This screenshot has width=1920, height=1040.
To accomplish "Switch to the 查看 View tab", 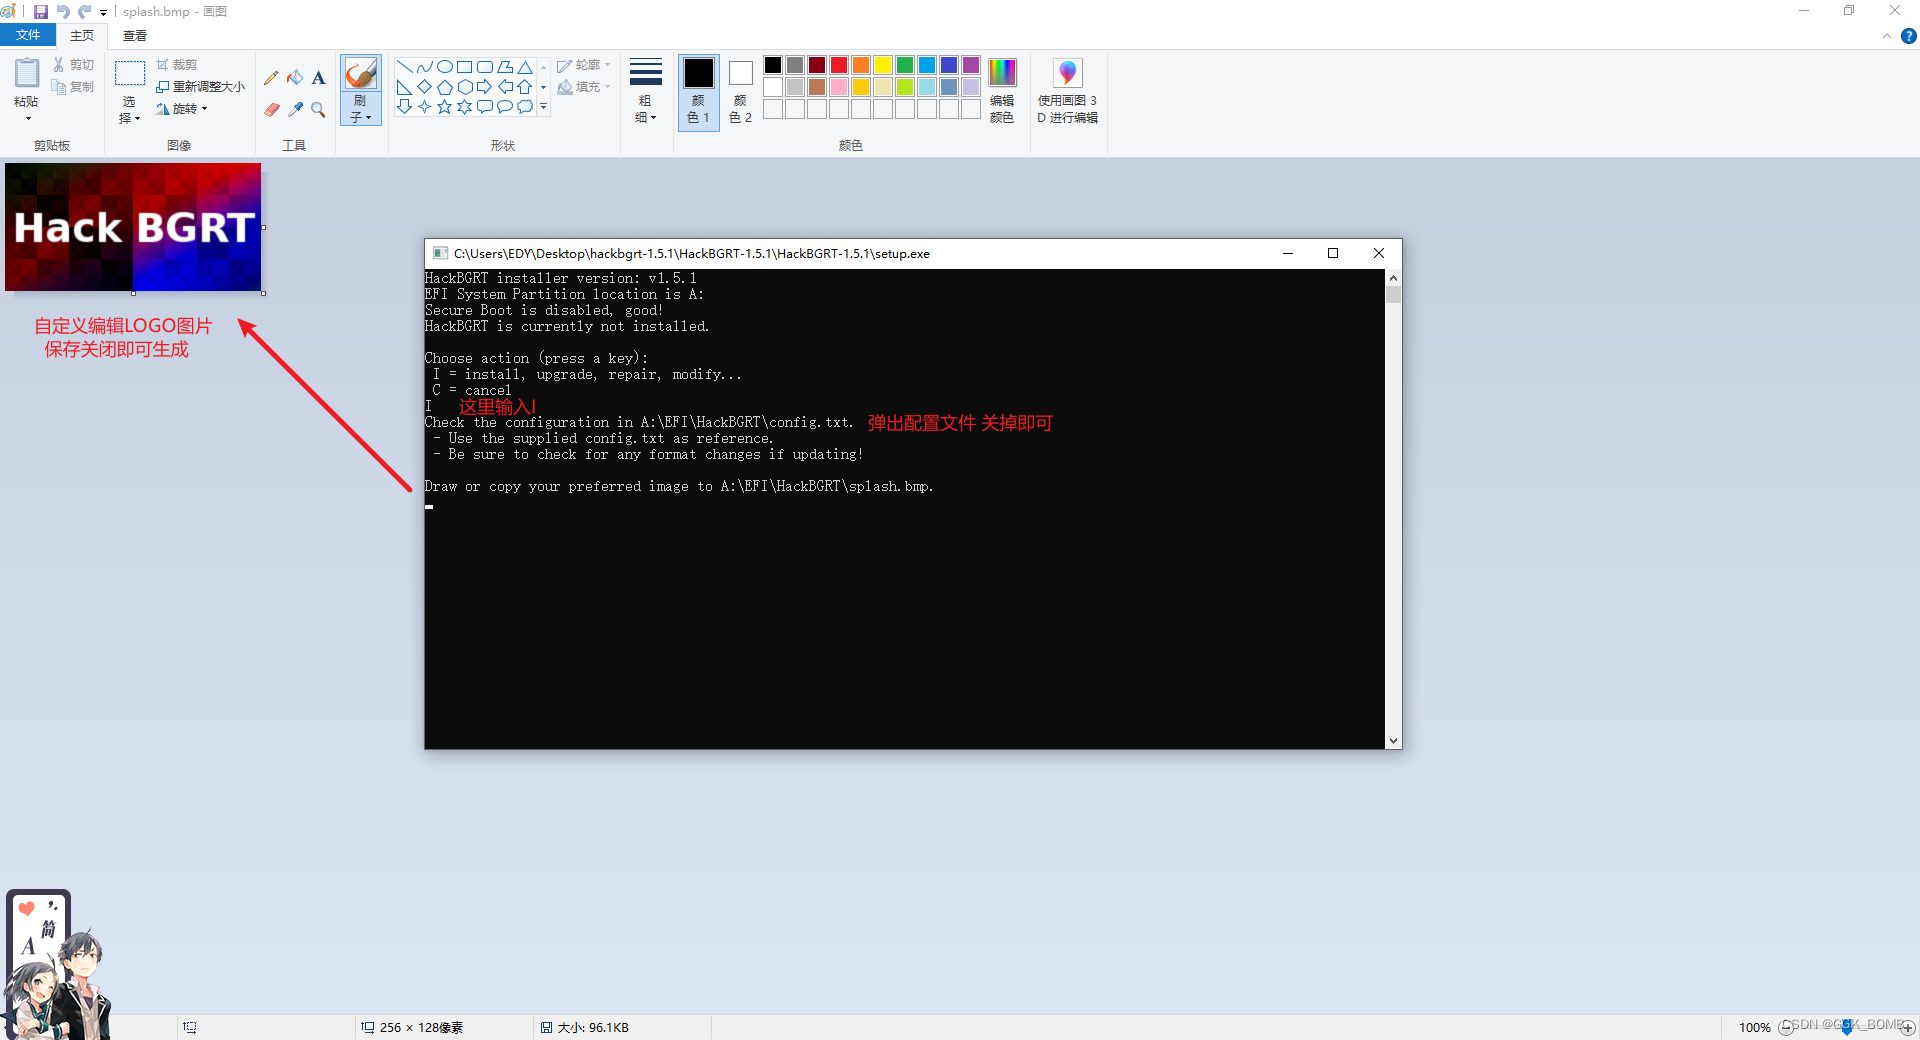I will pyautogui.click(x=133, y=35).
